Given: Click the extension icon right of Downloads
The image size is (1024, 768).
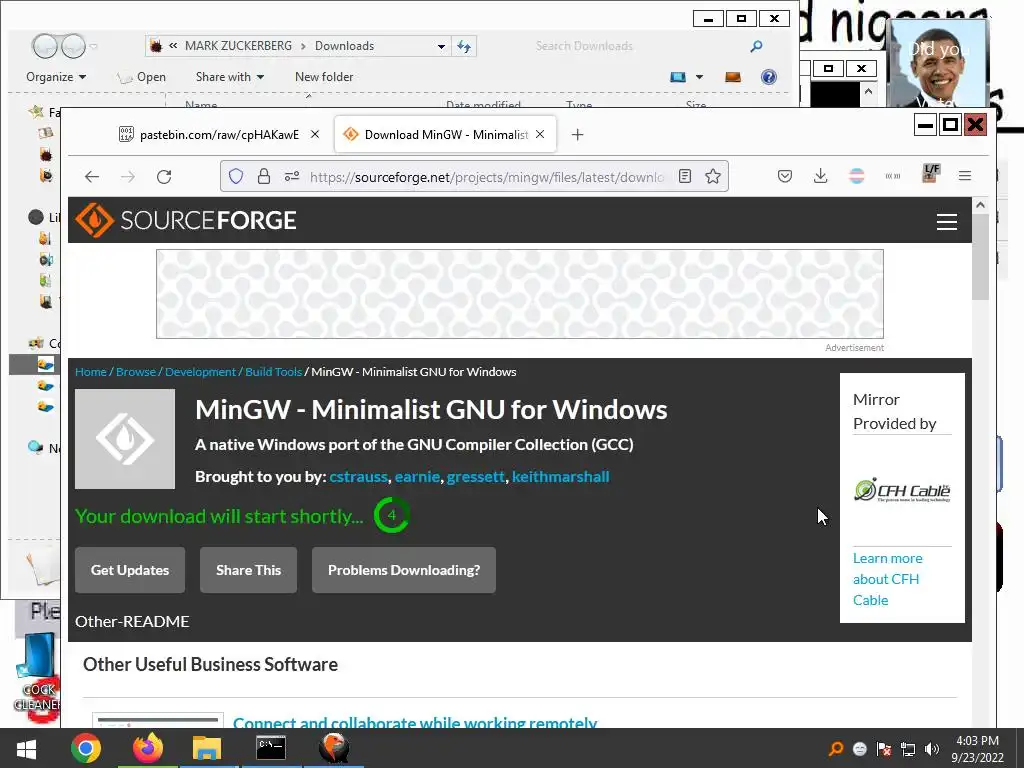Looking at the screenshot, I should [856, 176].
